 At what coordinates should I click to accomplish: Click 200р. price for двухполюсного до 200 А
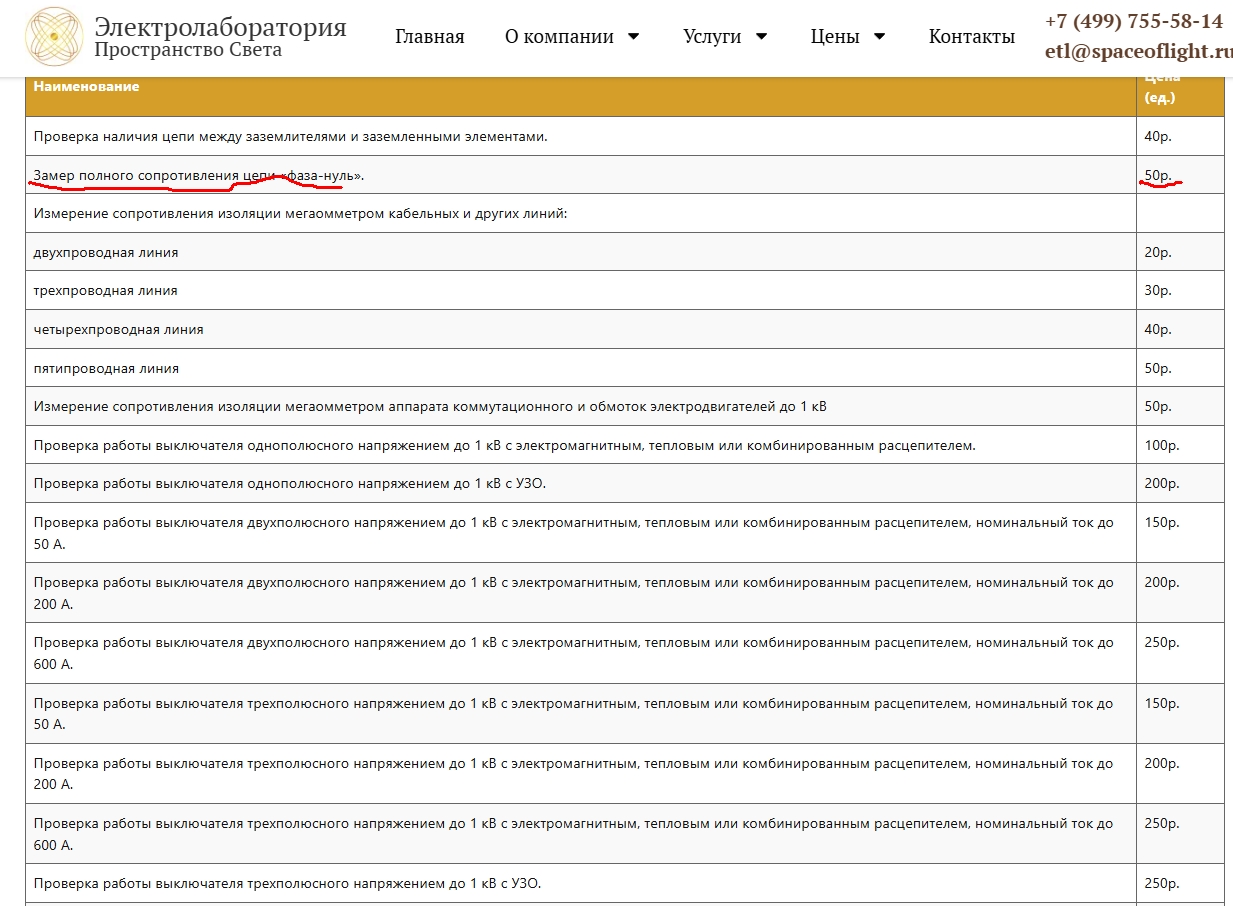1162,583
